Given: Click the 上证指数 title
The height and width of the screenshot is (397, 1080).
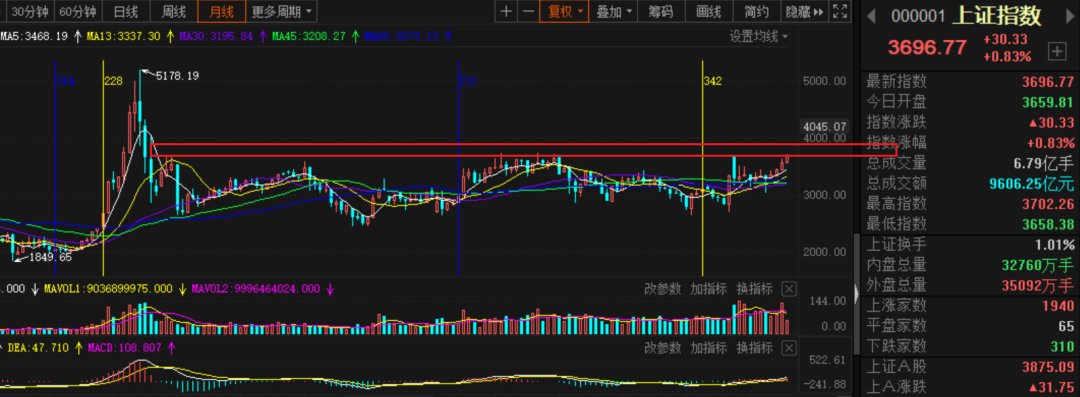Looking at the screenshot, I should click(x=997, y=16).
